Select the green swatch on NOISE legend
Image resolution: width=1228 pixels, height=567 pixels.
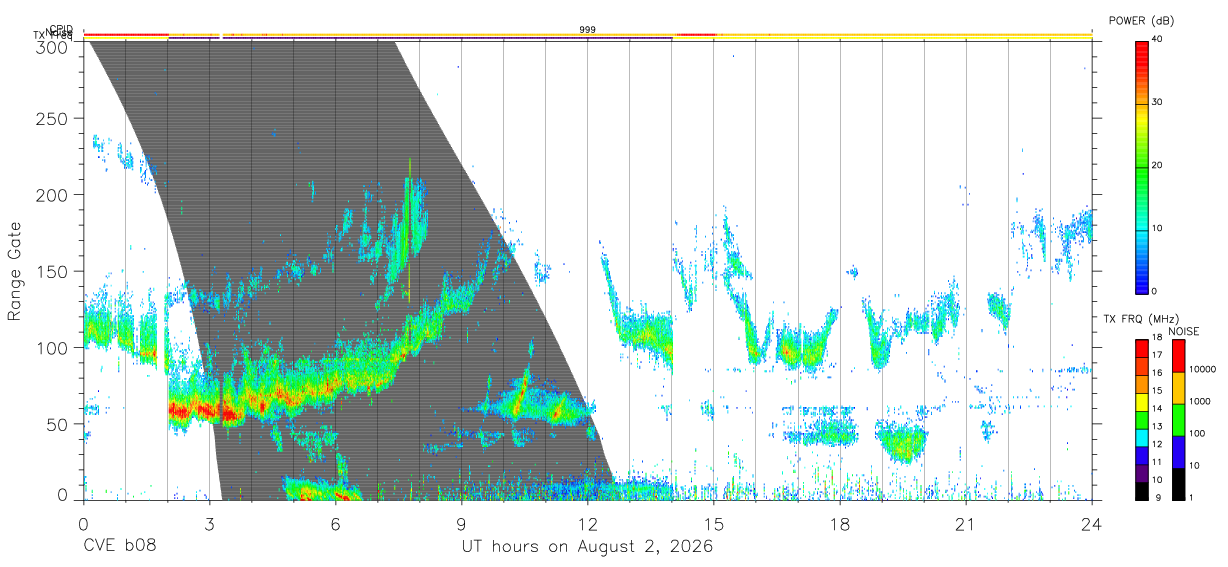click(x=1178, y=420)
